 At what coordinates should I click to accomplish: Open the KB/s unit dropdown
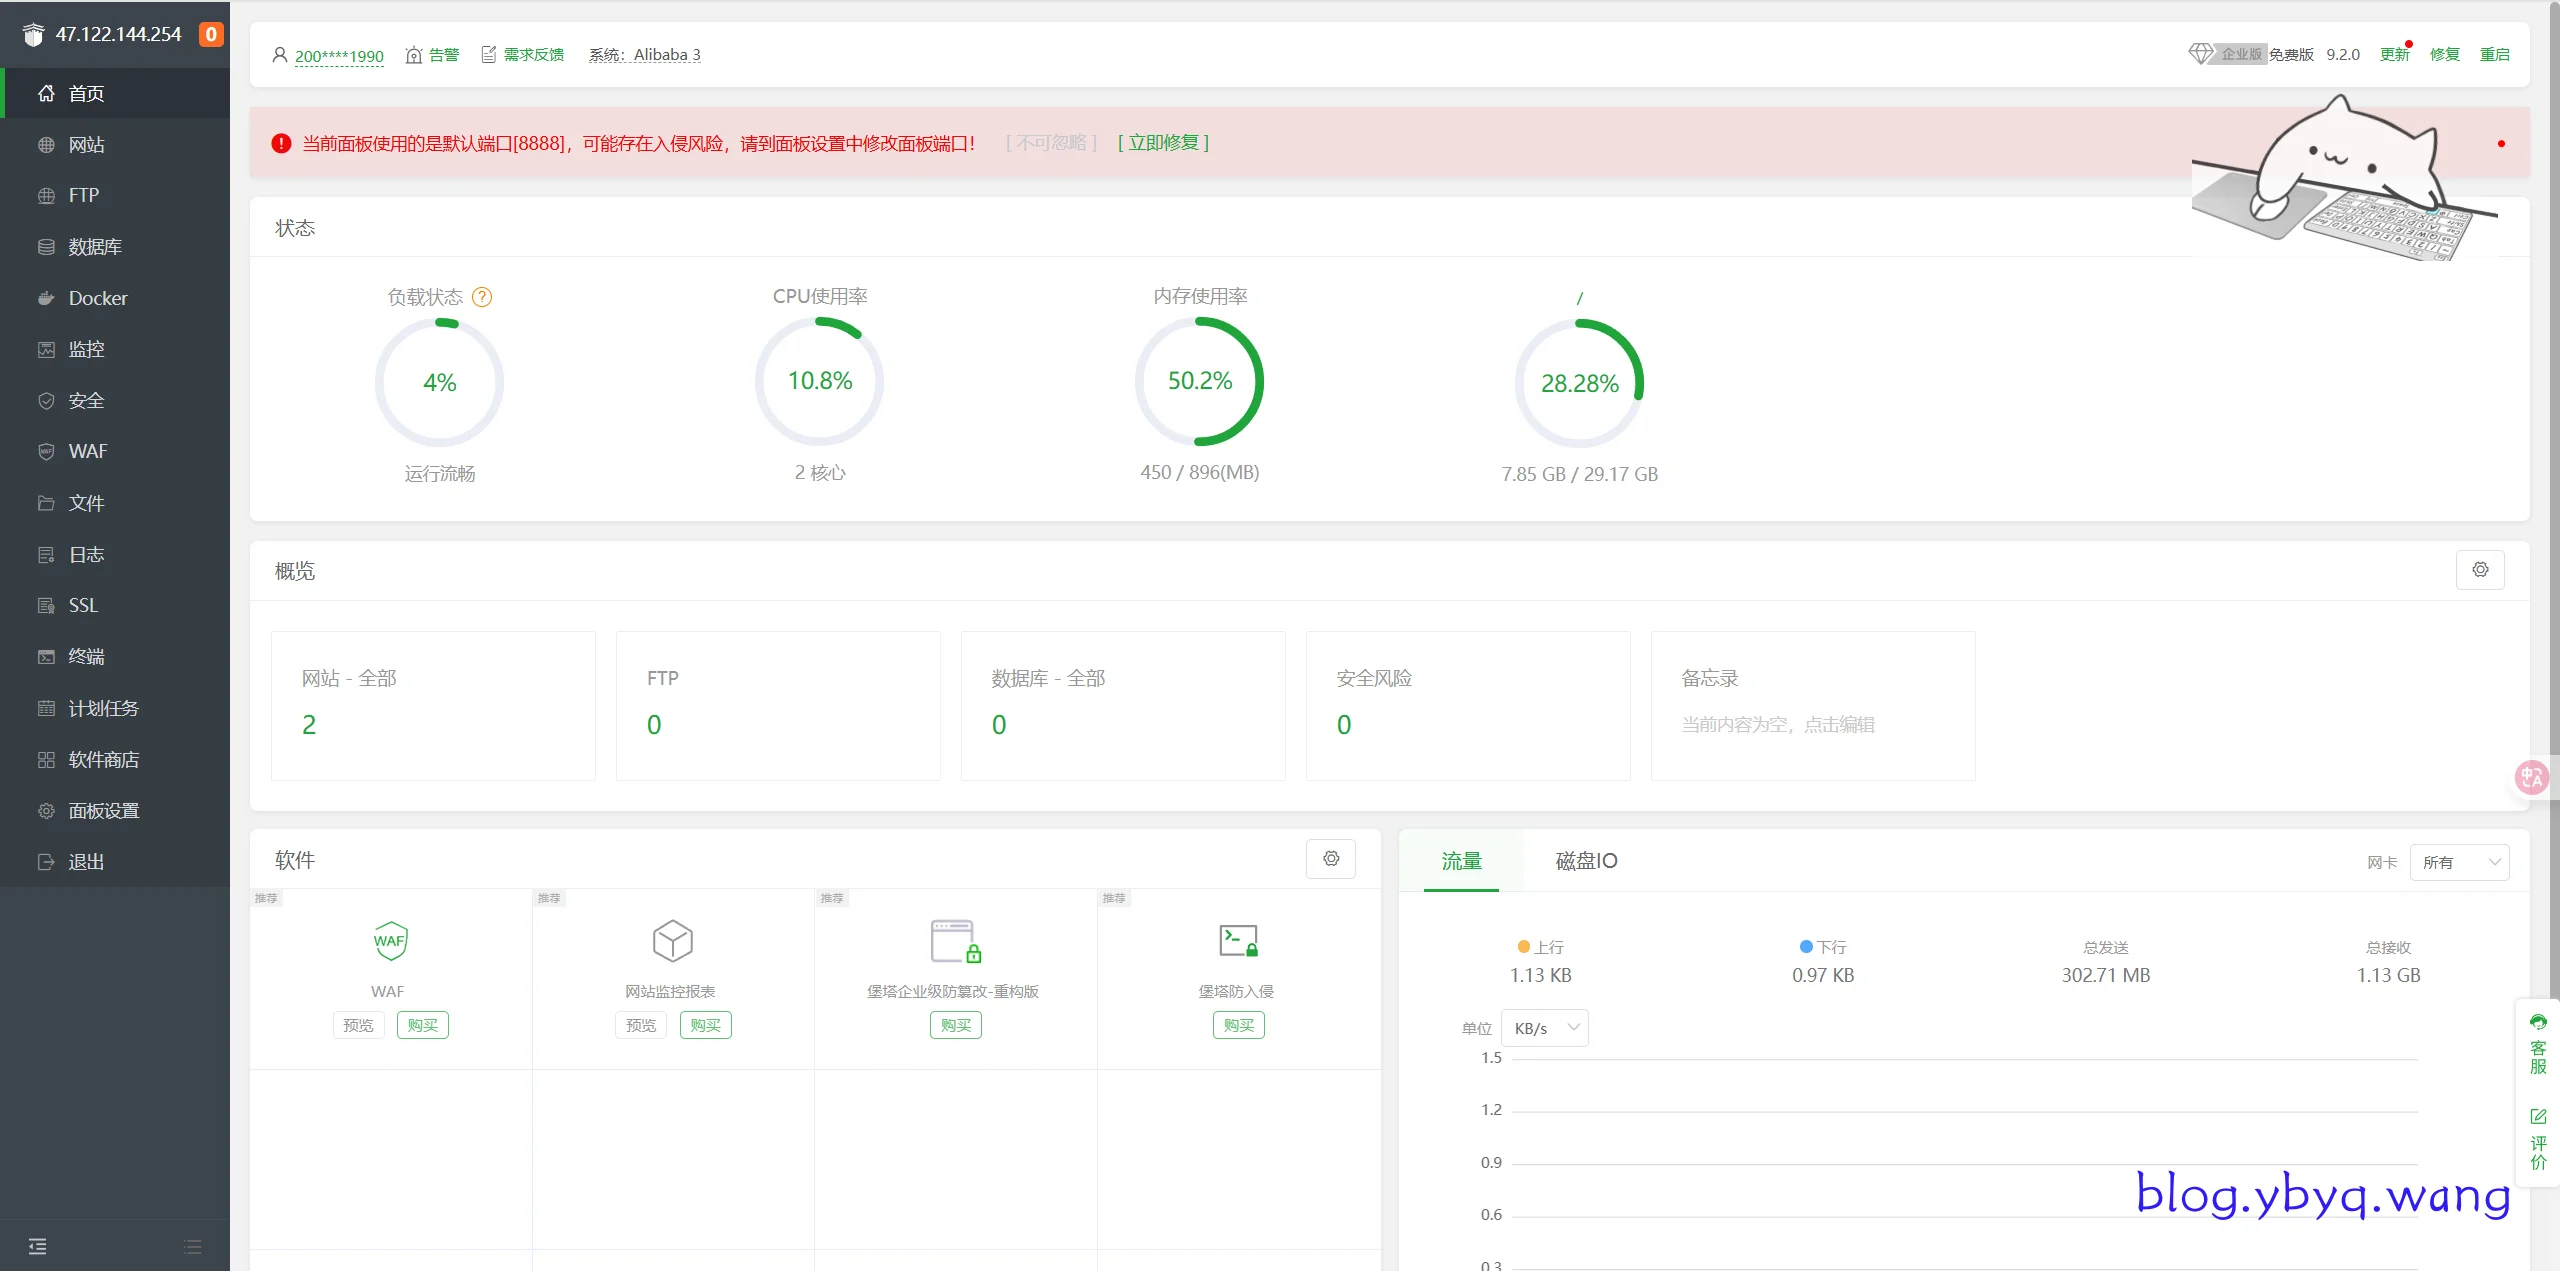(1546, 1028)
